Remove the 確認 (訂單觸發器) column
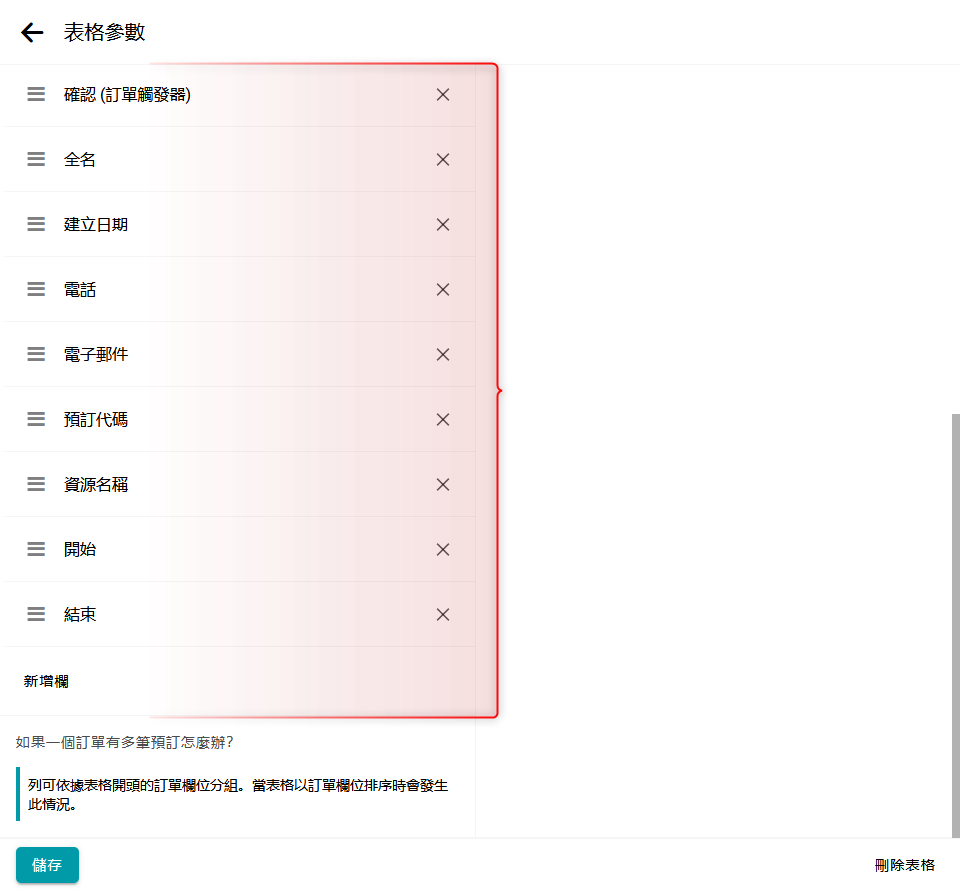The height and width of the screenshot is (891, 960). point(443,95)
